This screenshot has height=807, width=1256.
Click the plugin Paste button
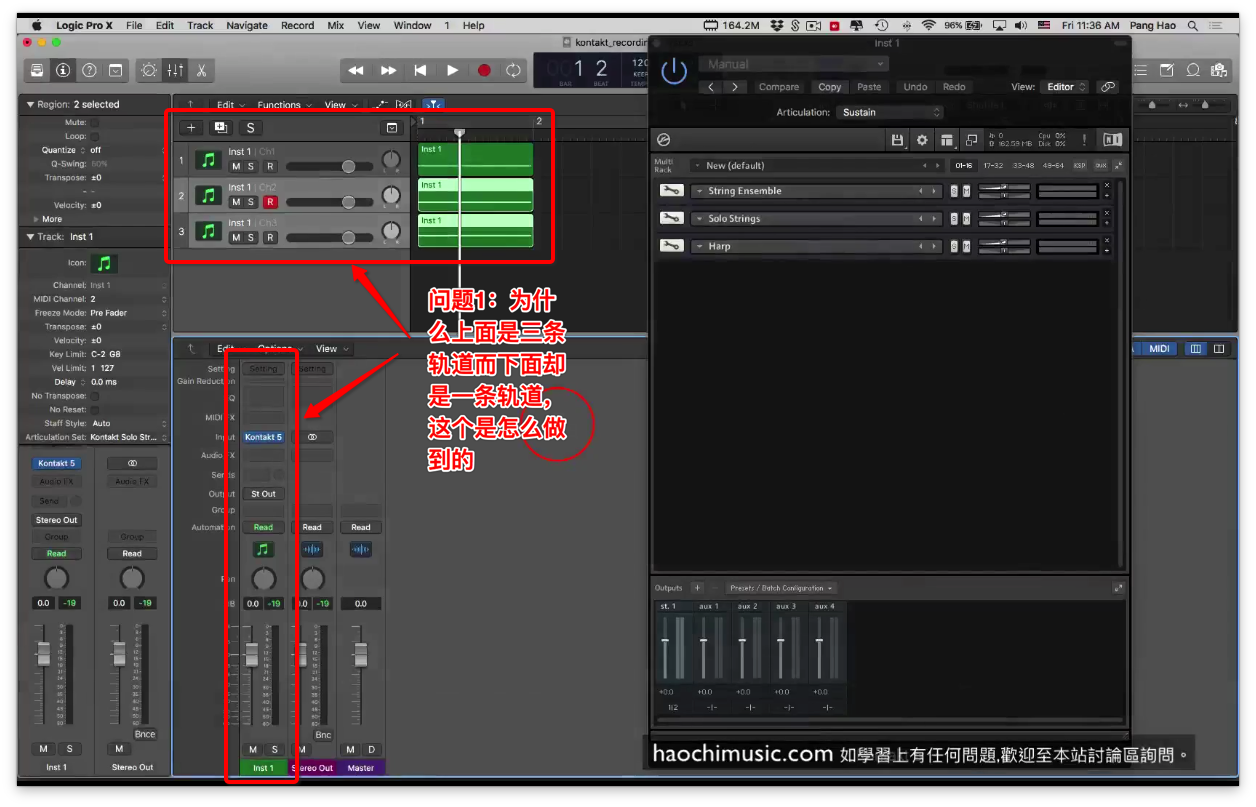(x=869, y=87)
